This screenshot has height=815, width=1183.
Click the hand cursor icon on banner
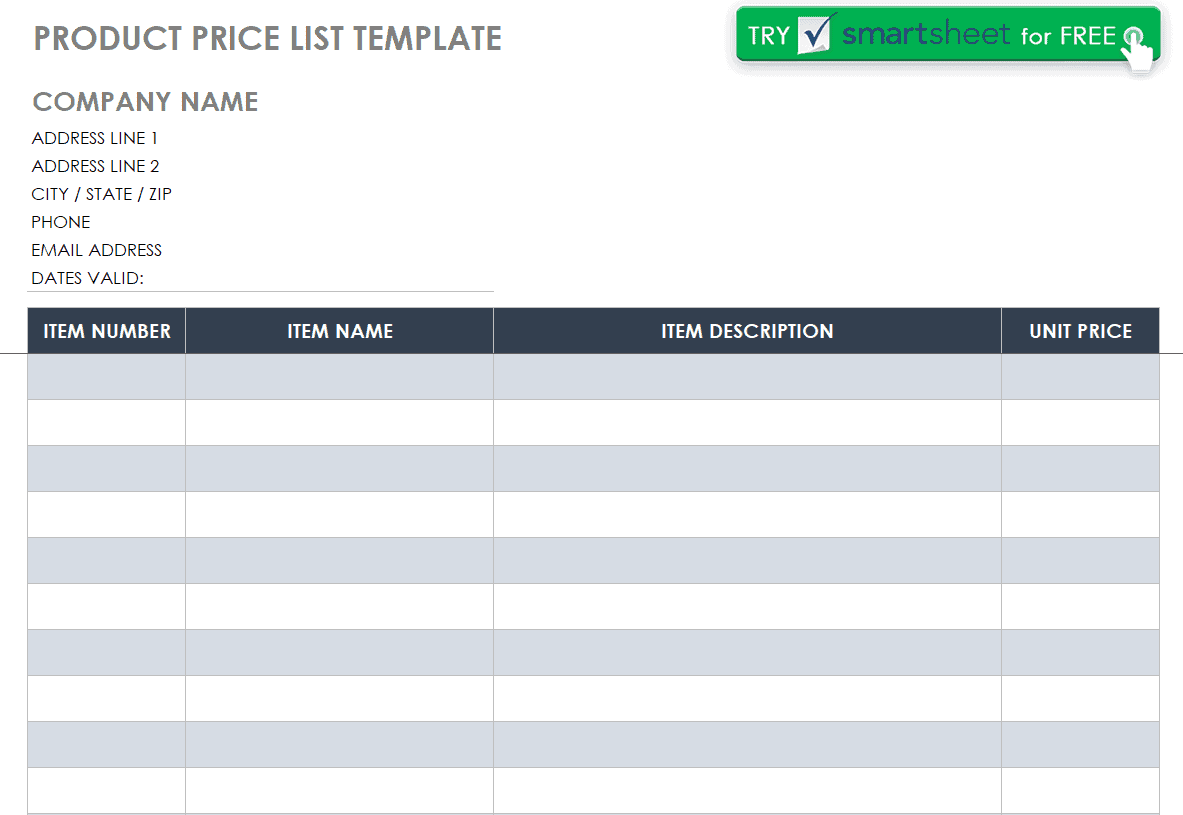tap(1138, 50)
